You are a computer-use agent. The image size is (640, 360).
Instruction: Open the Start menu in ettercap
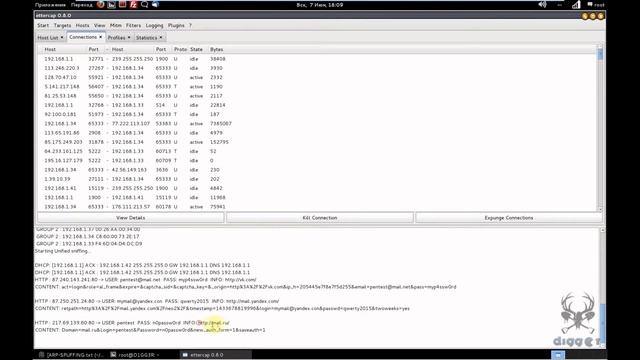tap(43, 25)
